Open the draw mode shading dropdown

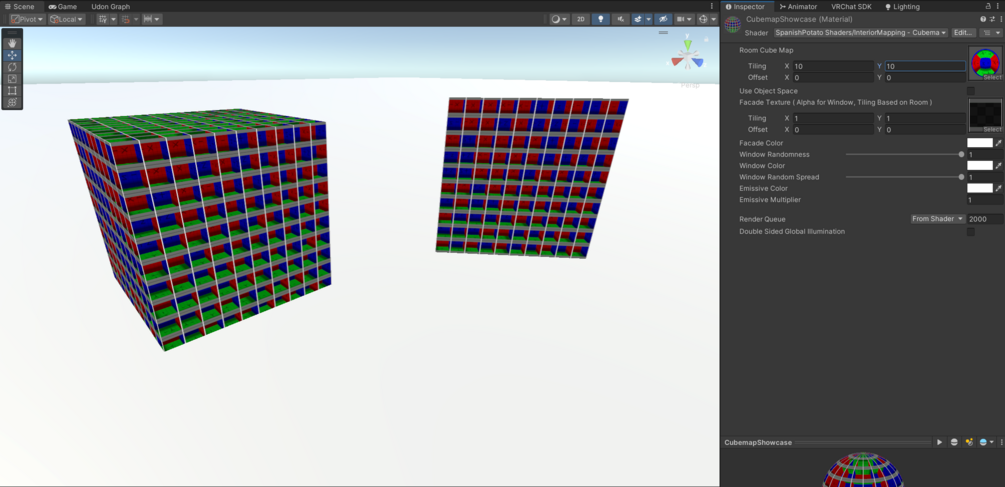pyautogui.click(x=559, y=19)
